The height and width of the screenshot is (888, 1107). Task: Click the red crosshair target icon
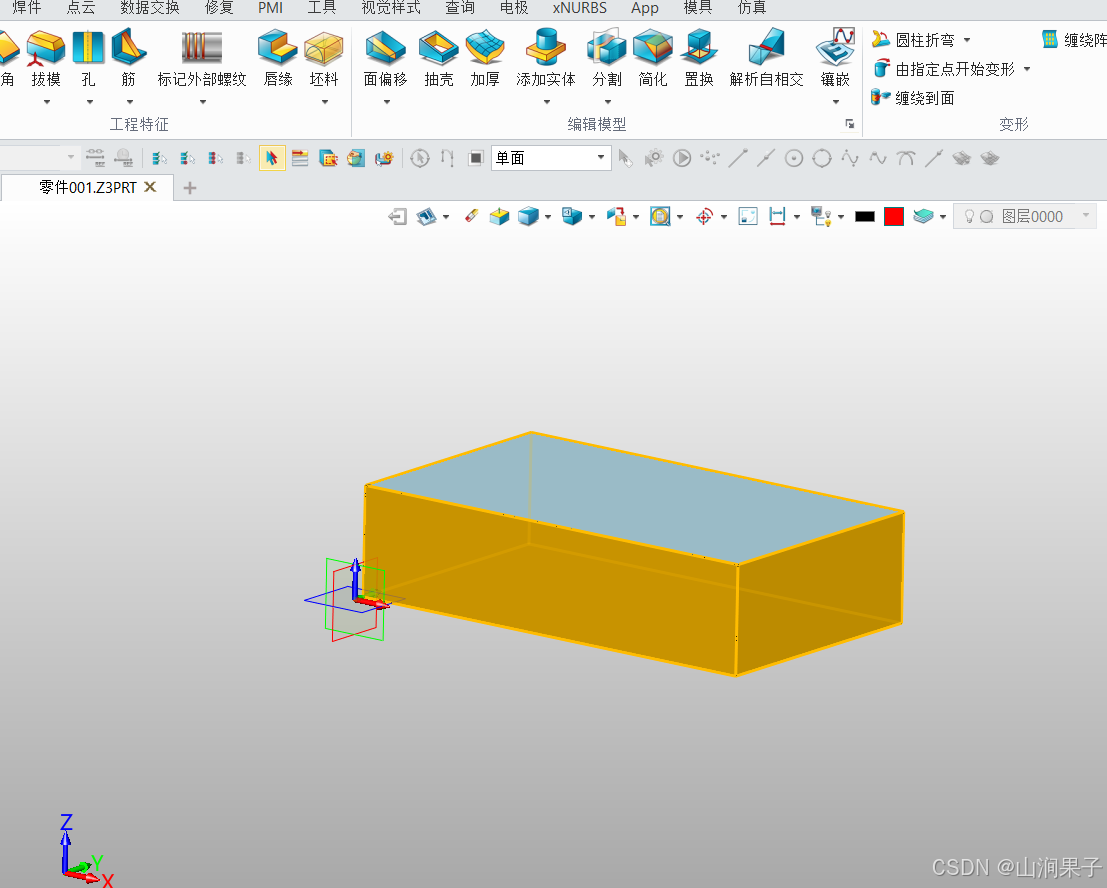tap(704, 216)
